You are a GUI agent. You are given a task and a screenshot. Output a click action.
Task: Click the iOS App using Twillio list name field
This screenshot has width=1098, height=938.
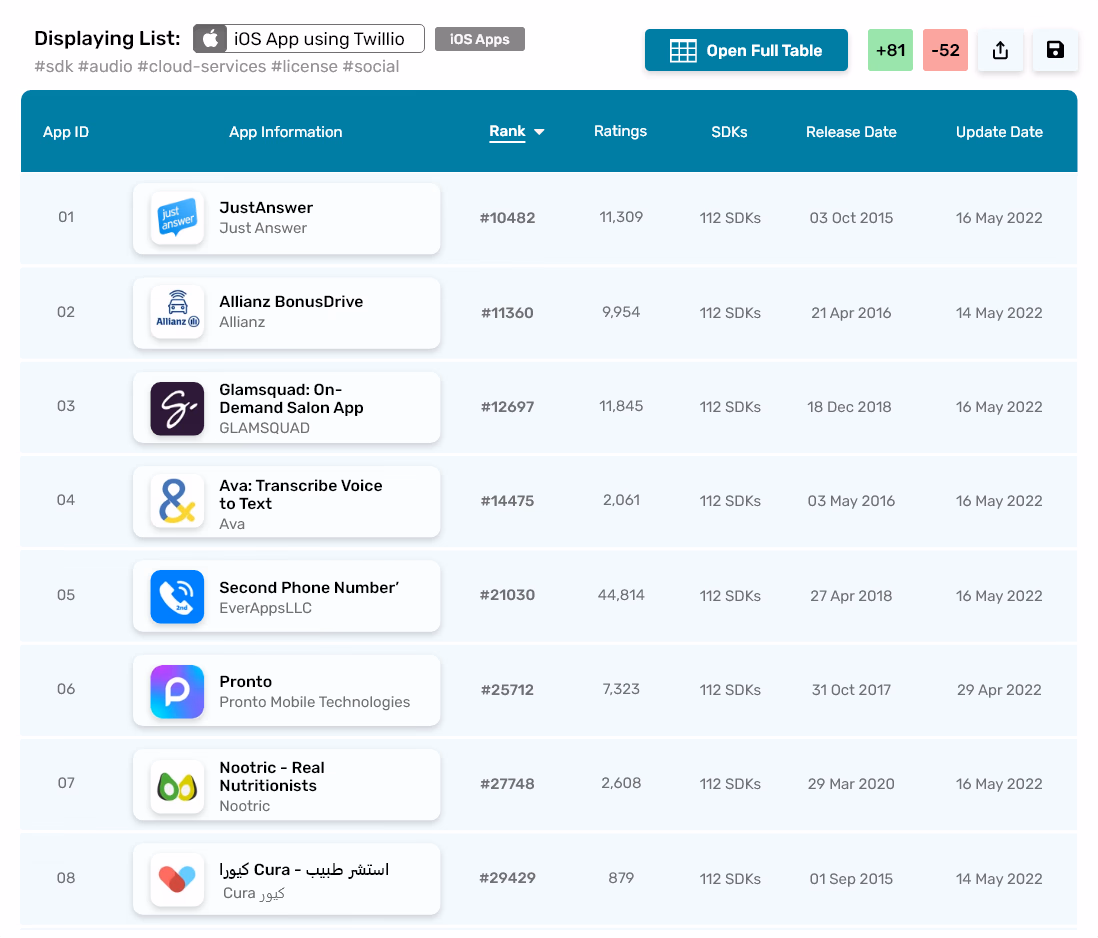coord(309,38)
